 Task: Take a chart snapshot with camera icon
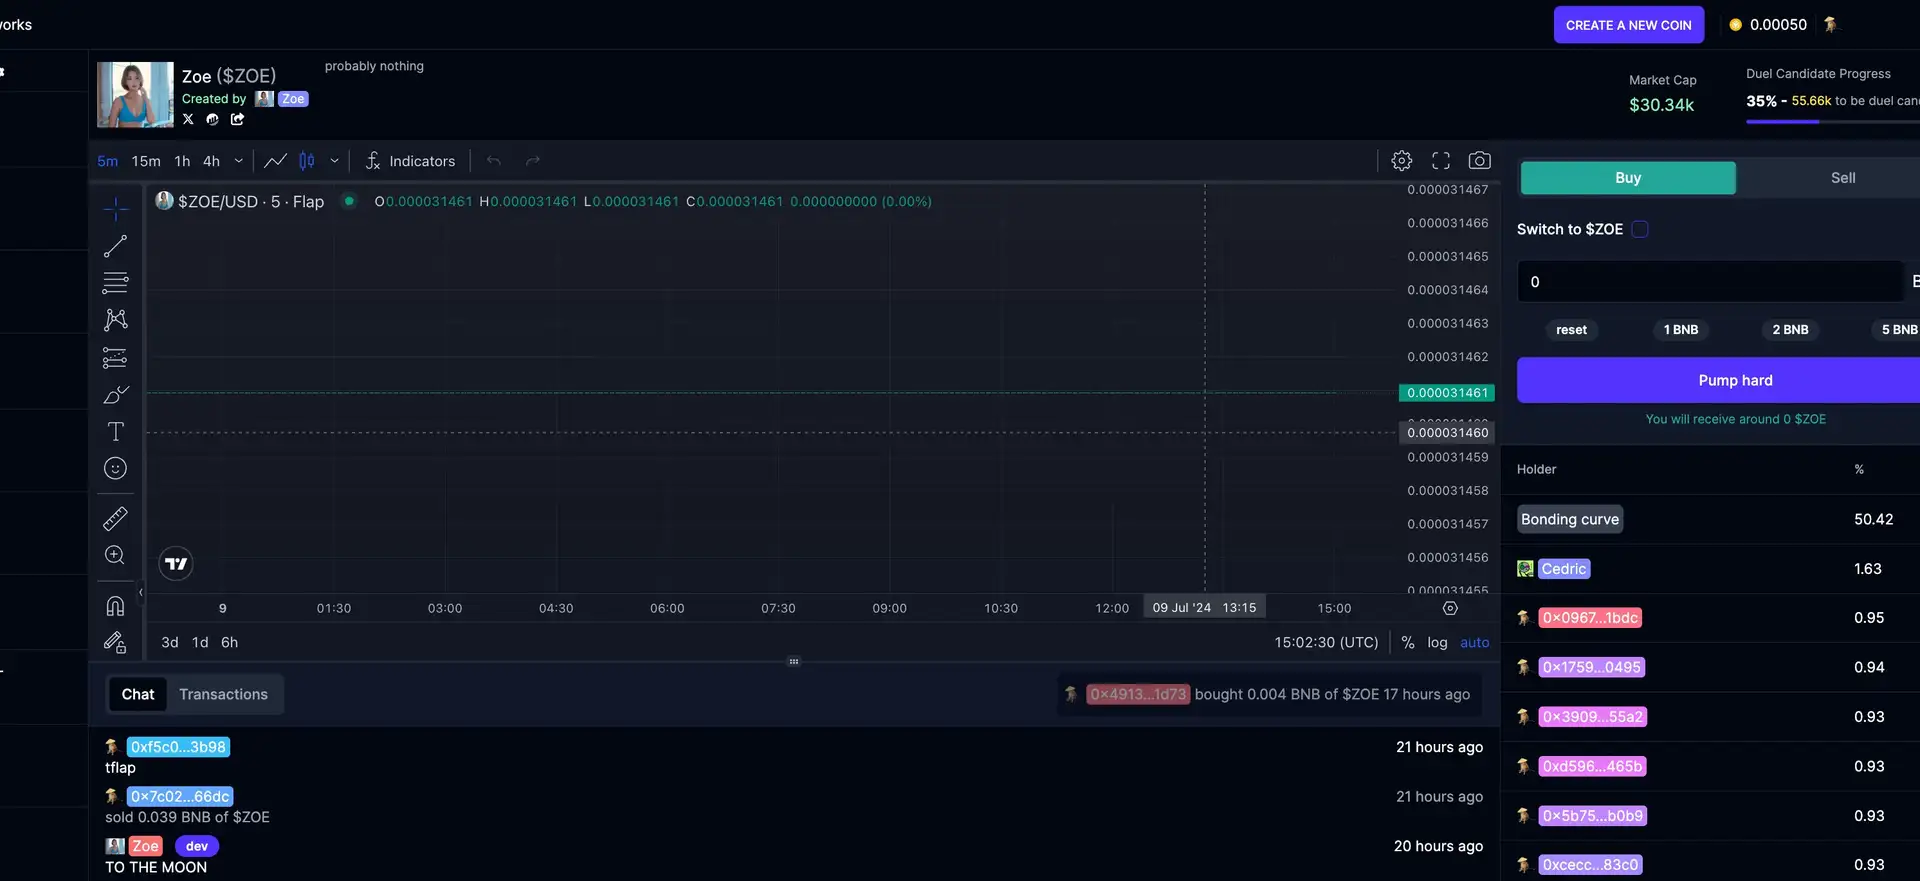(1479, 161)
